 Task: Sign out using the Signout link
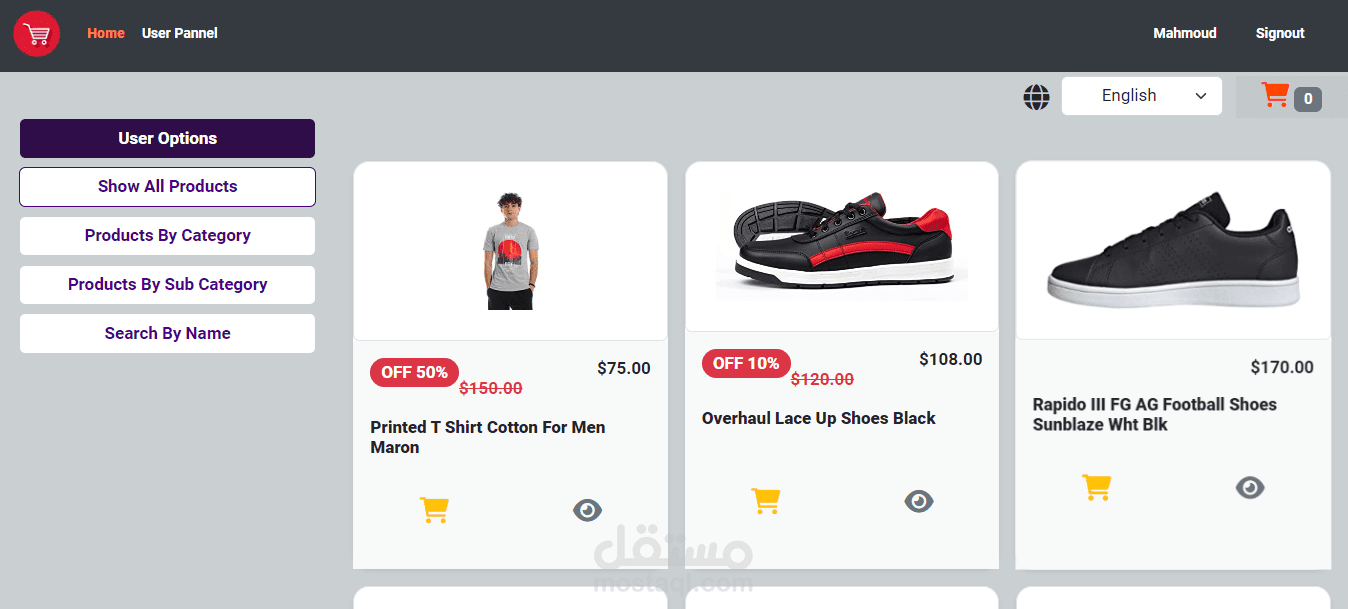1279,32
